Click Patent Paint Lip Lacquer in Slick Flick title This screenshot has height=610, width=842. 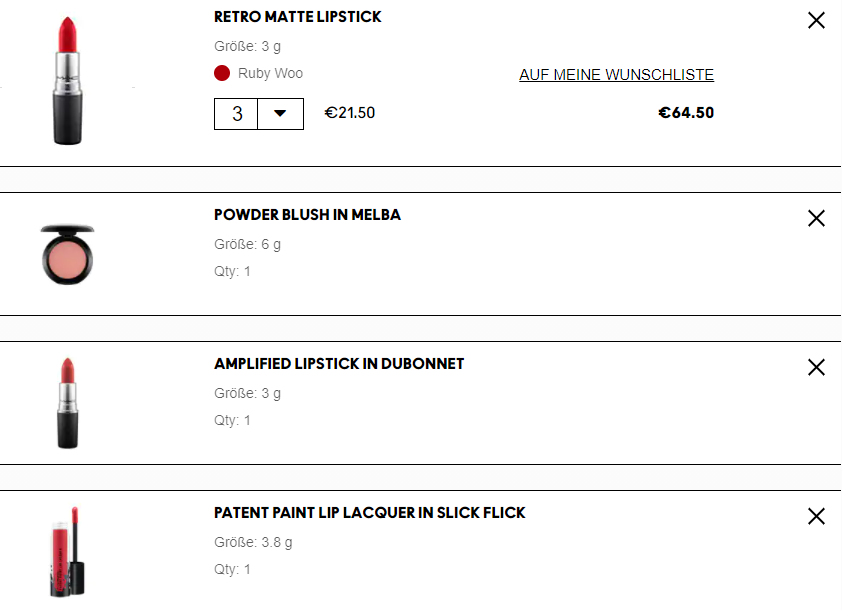[369, 513]
